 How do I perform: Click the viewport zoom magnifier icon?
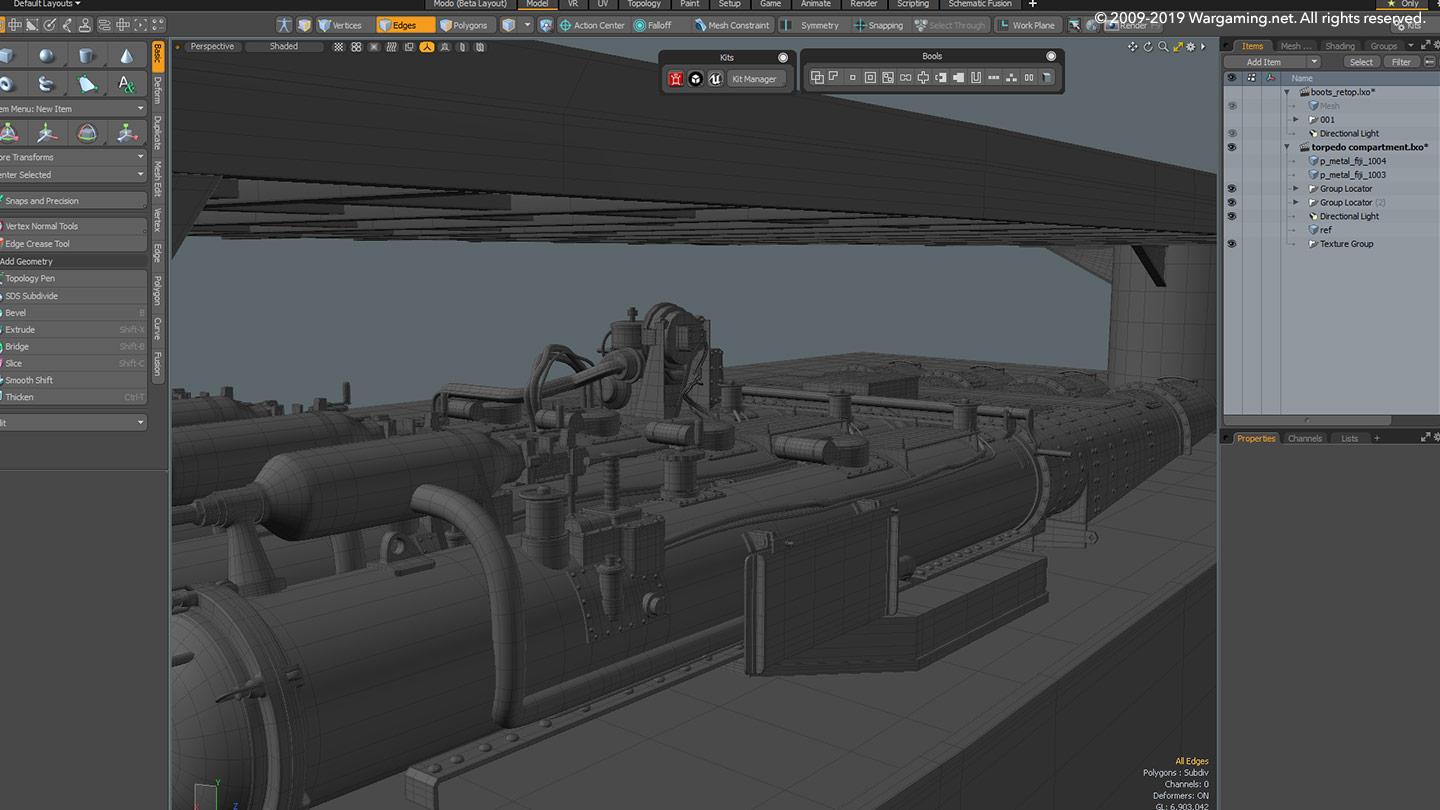1163,47
